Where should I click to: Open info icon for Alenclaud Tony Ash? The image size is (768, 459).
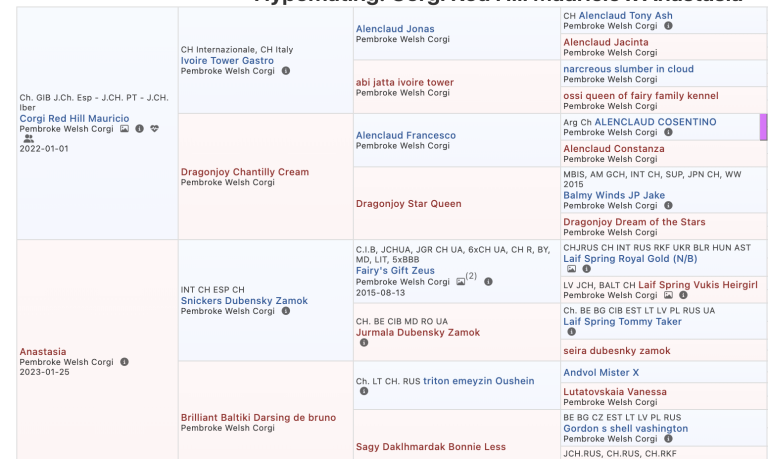(668, 26)
